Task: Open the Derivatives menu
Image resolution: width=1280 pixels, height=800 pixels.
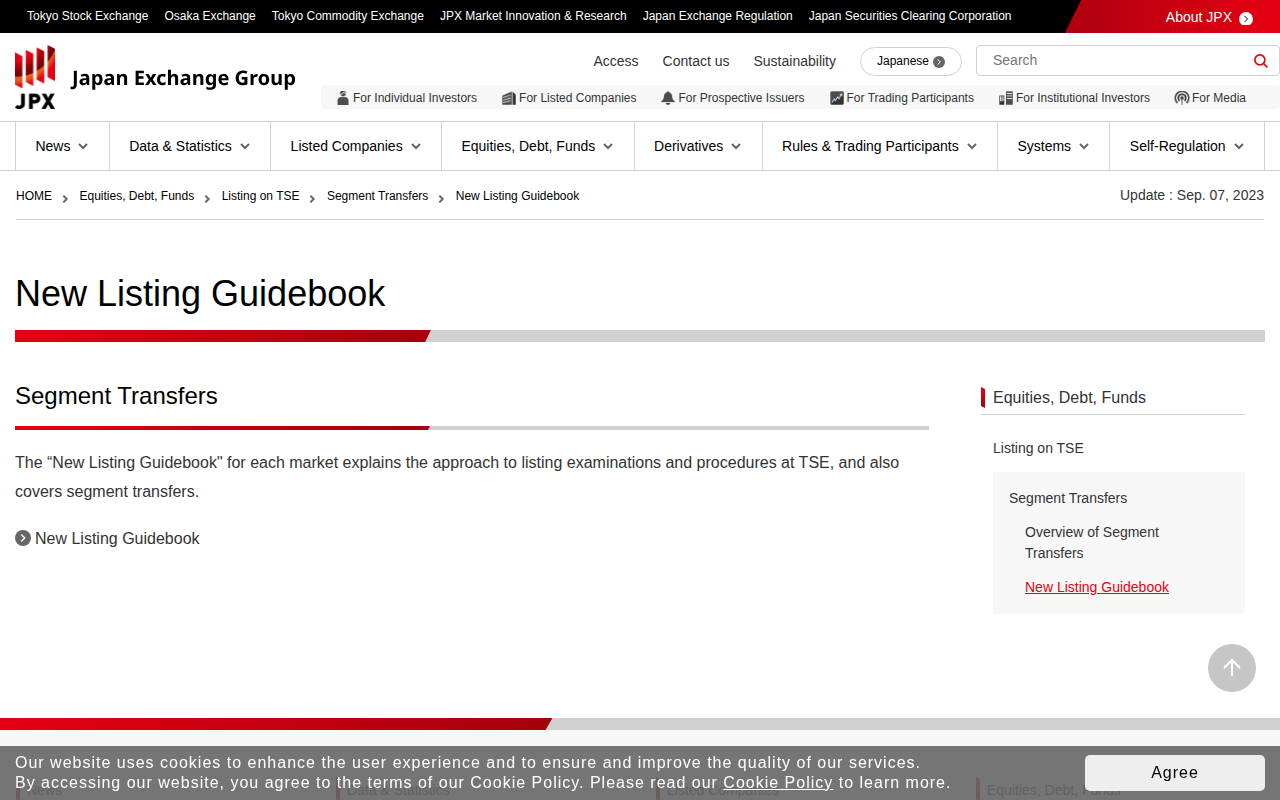Action: (x=698, y=146)
